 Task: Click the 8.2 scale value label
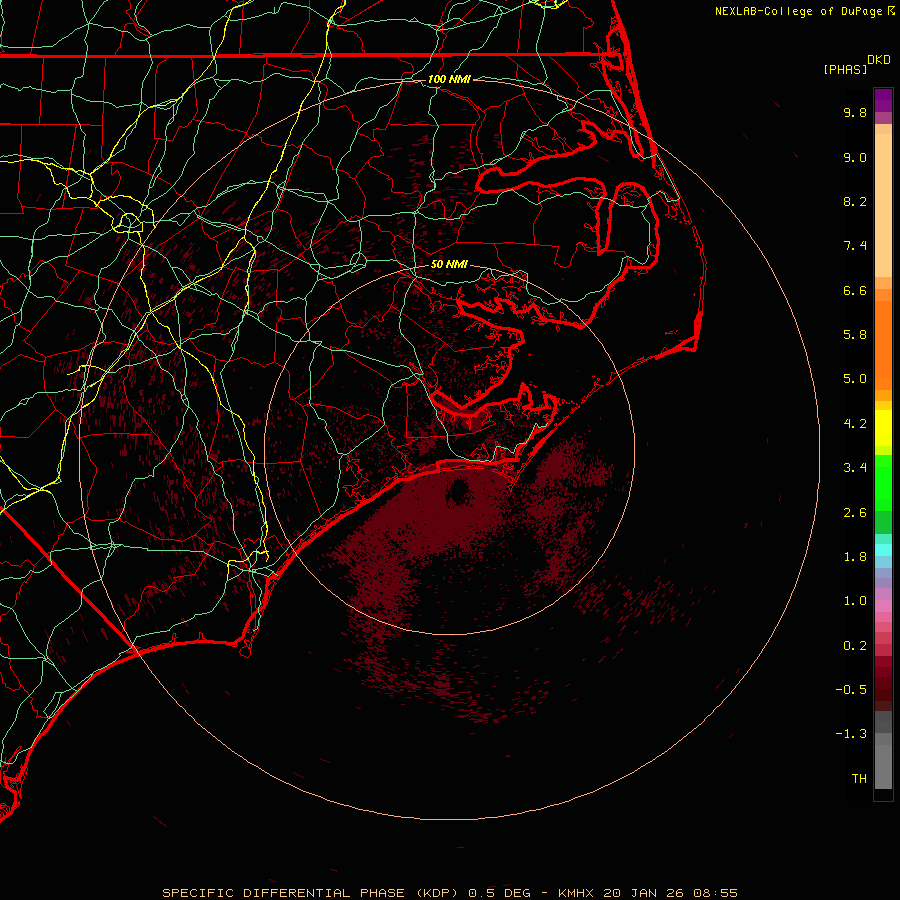pyautogui.click(x=855, y=201)
